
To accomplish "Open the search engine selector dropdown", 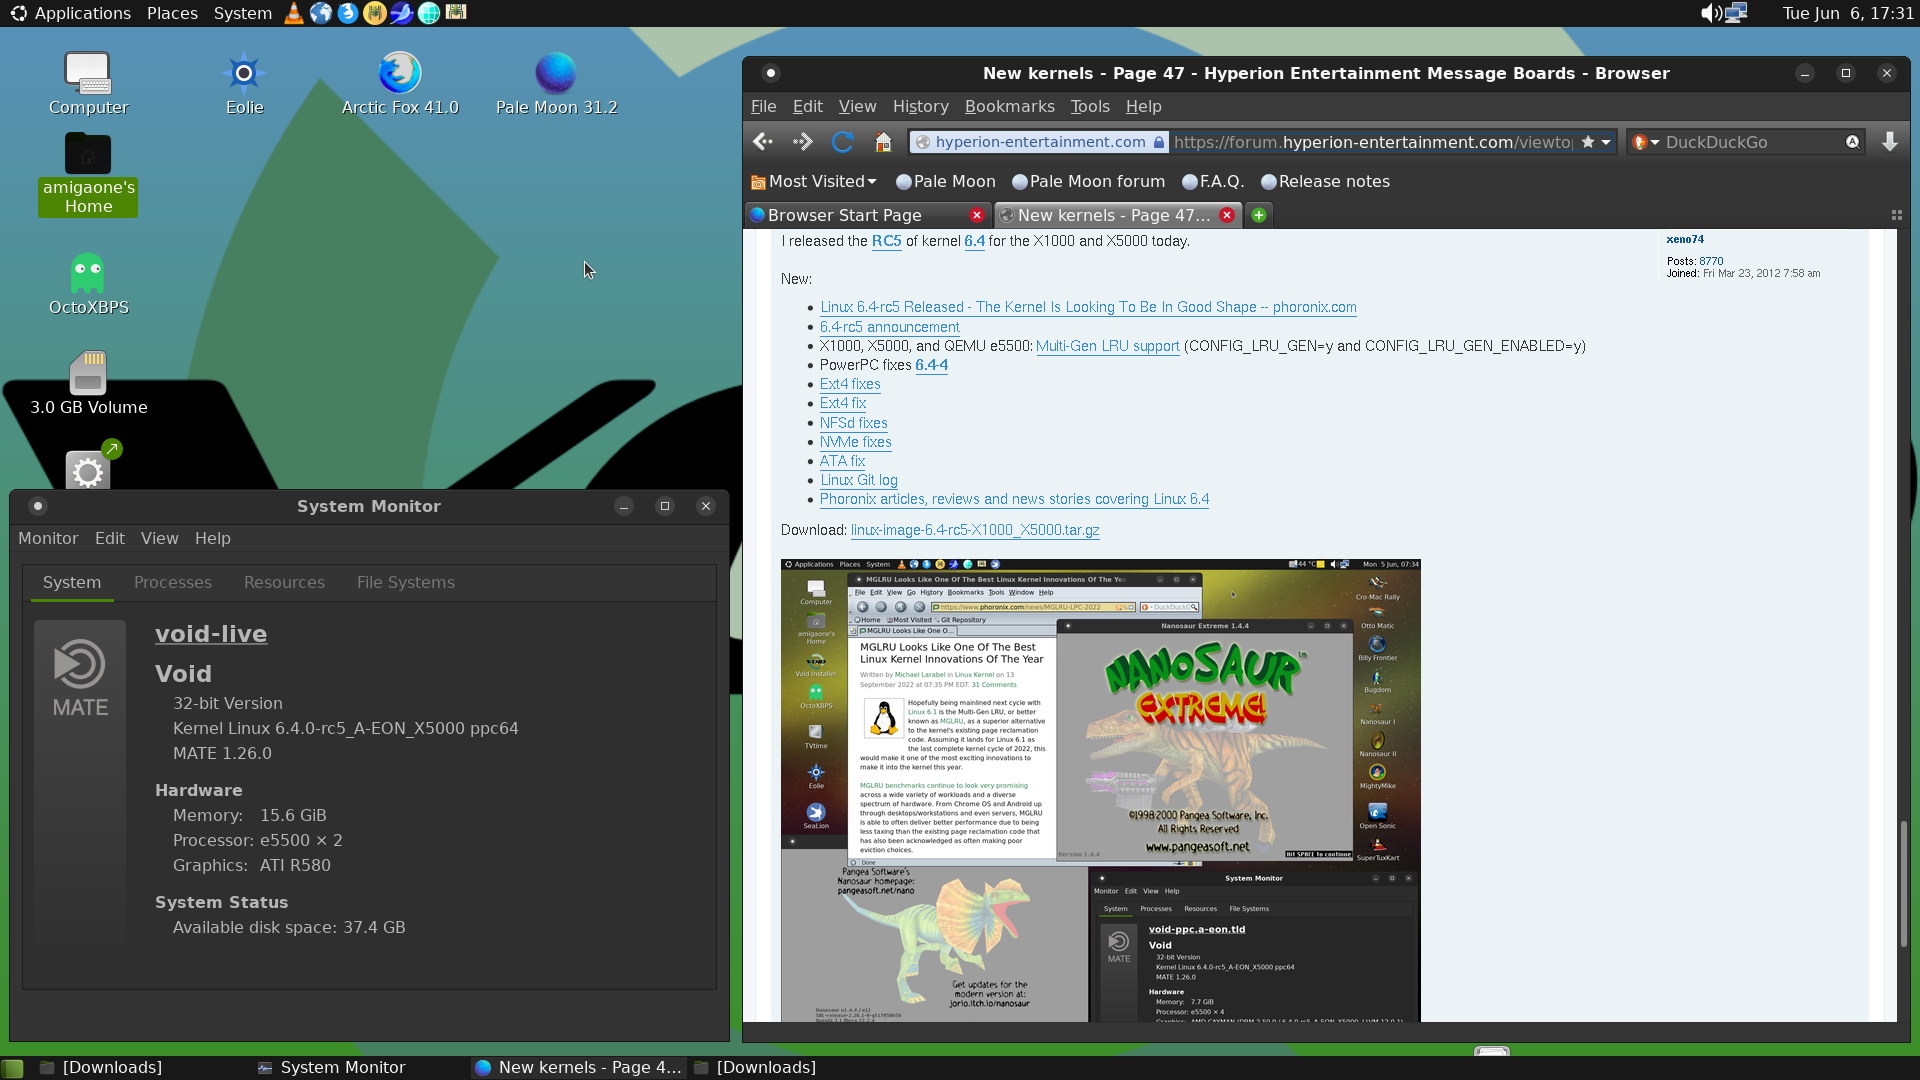I will coord(1646,142).
